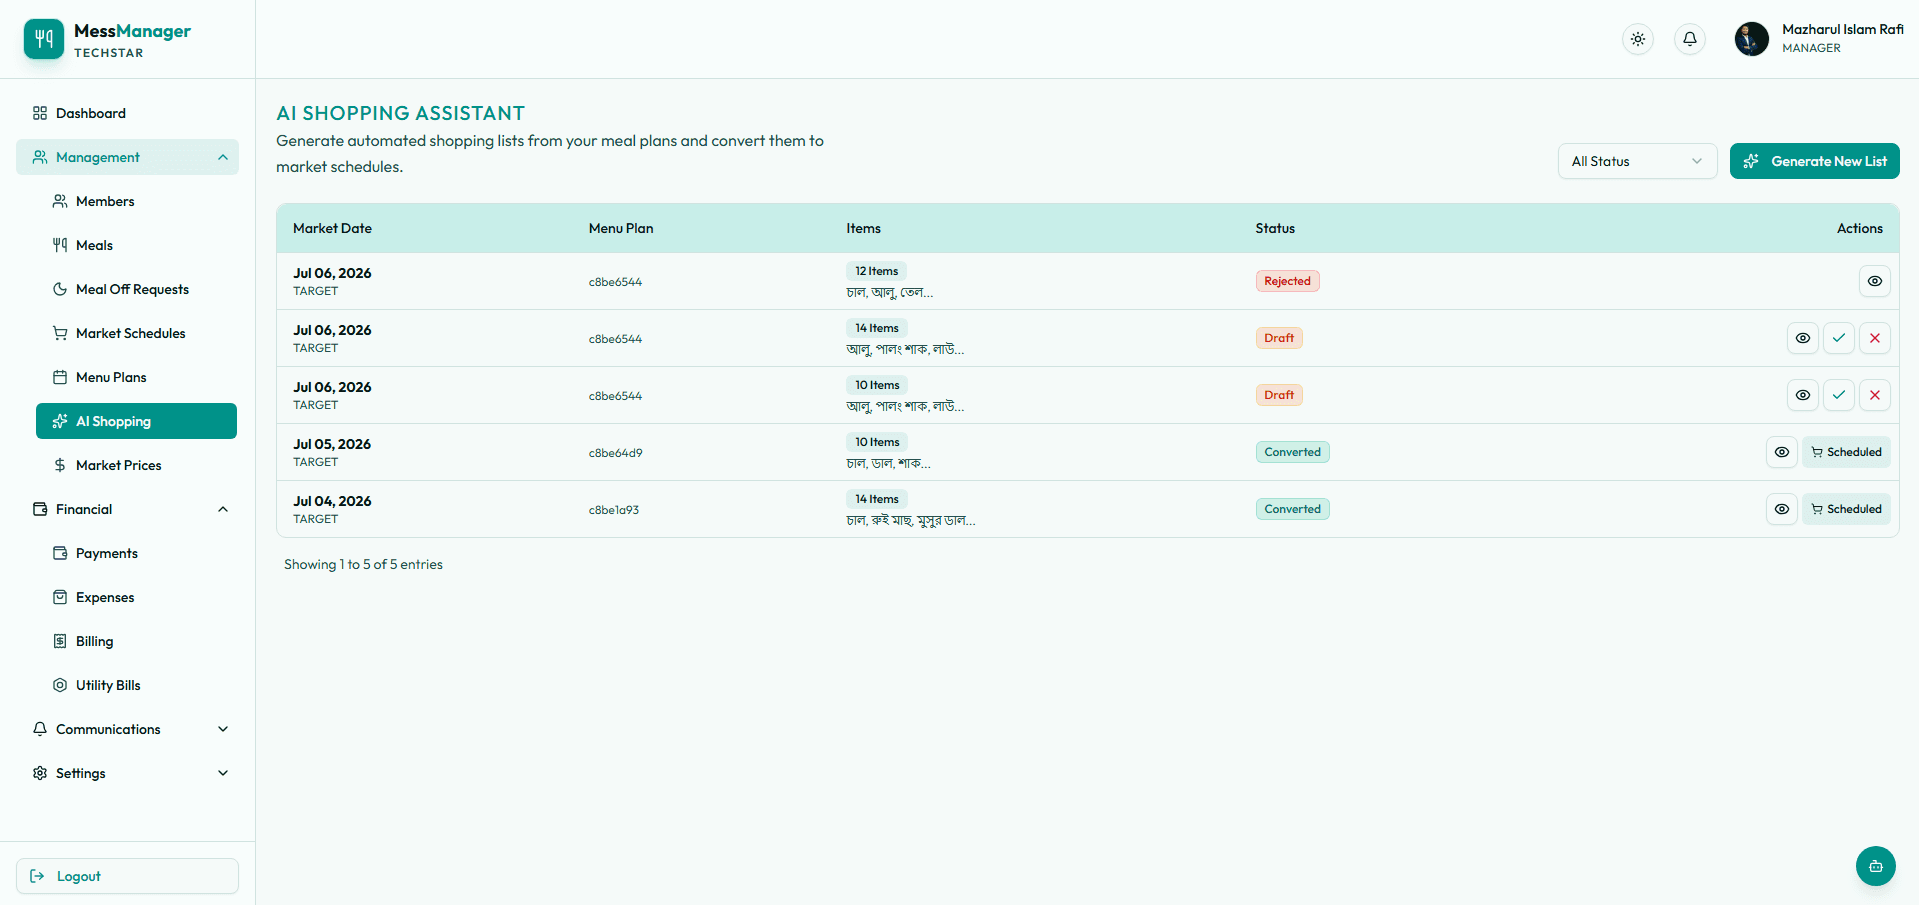The height and width of the screenshot is (905, 1919).
Task: Expand the Settings sidebar section
Action: (127, 773)
